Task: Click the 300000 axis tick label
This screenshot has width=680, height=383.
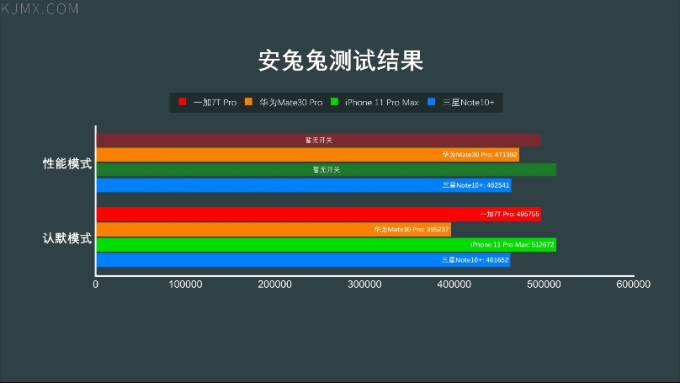Action: pyautogui.click(x=364, y=285)
